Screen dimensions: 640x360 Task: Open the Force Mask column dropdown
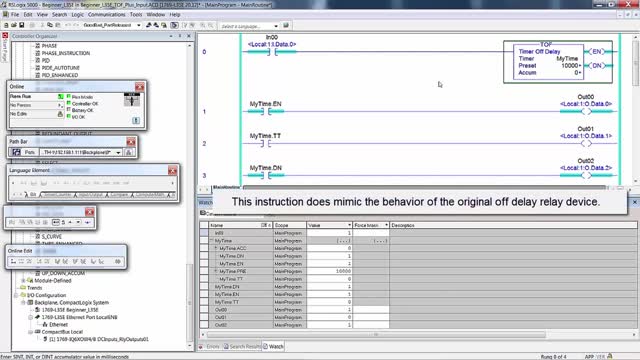[386, 225]
